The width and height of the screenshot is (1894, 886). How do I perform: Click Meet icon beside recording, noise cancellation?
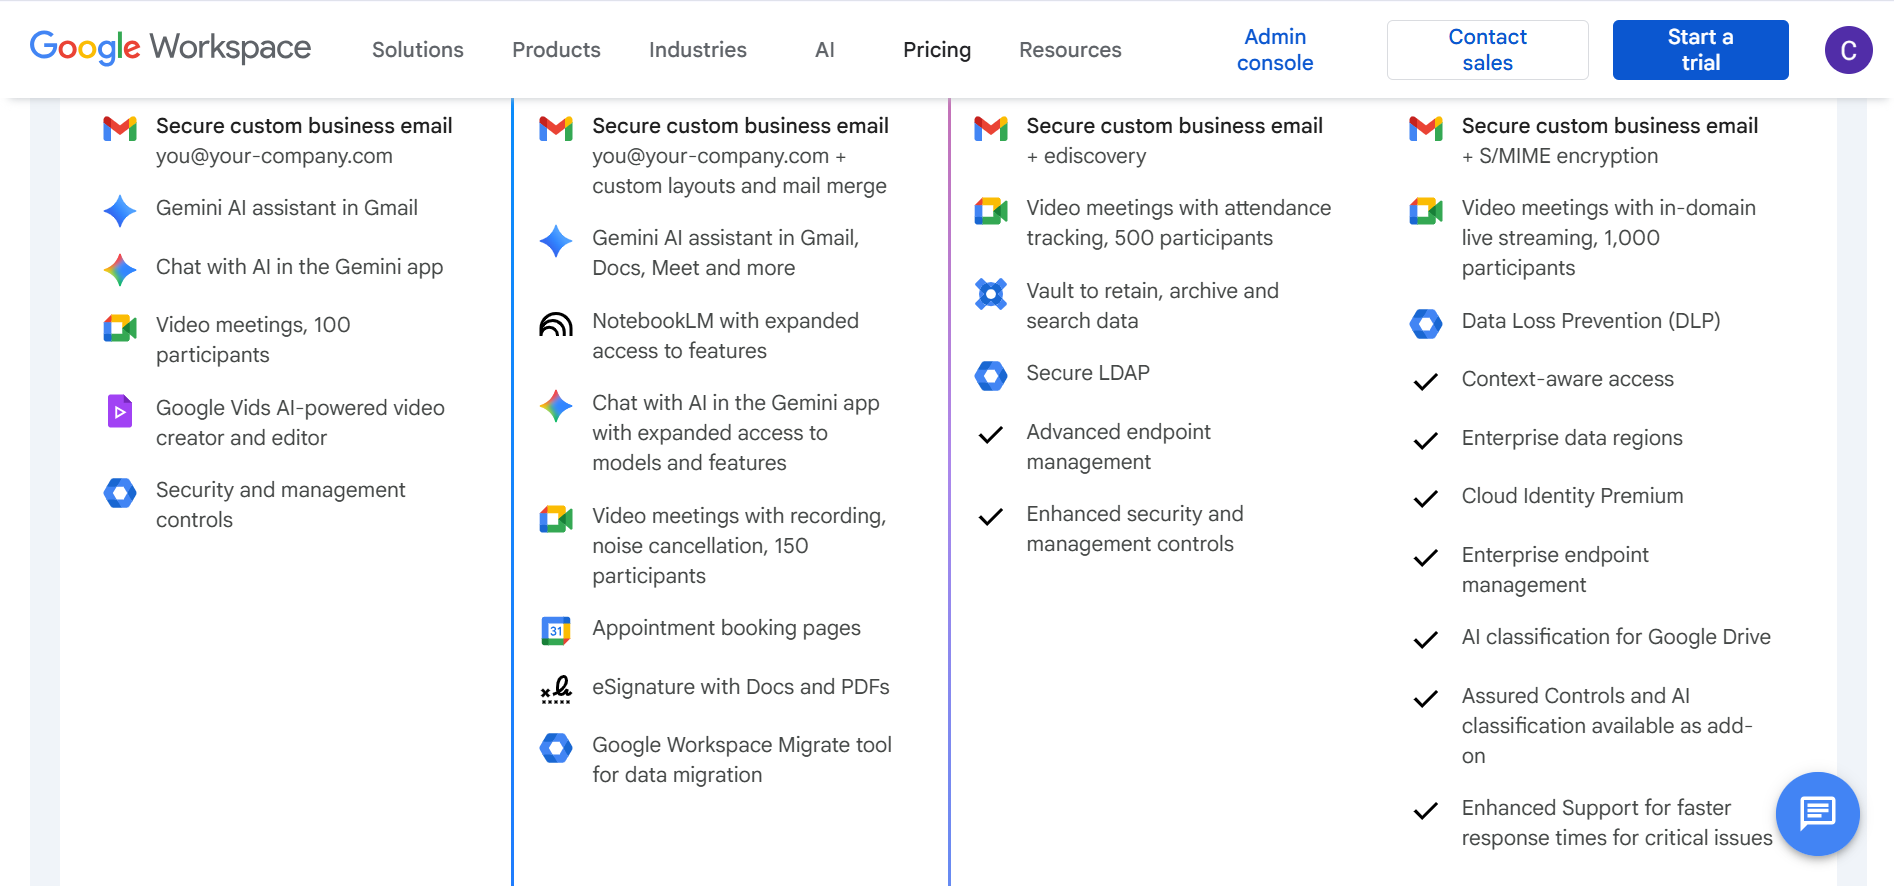[x=556, y=519]
